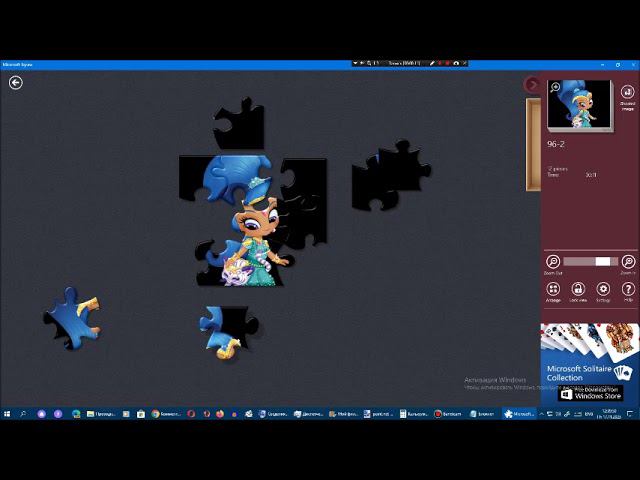Viewport: 640px width, 480px height.
Task: Click the taskbar clock
Action: click(x=609, y=414)
